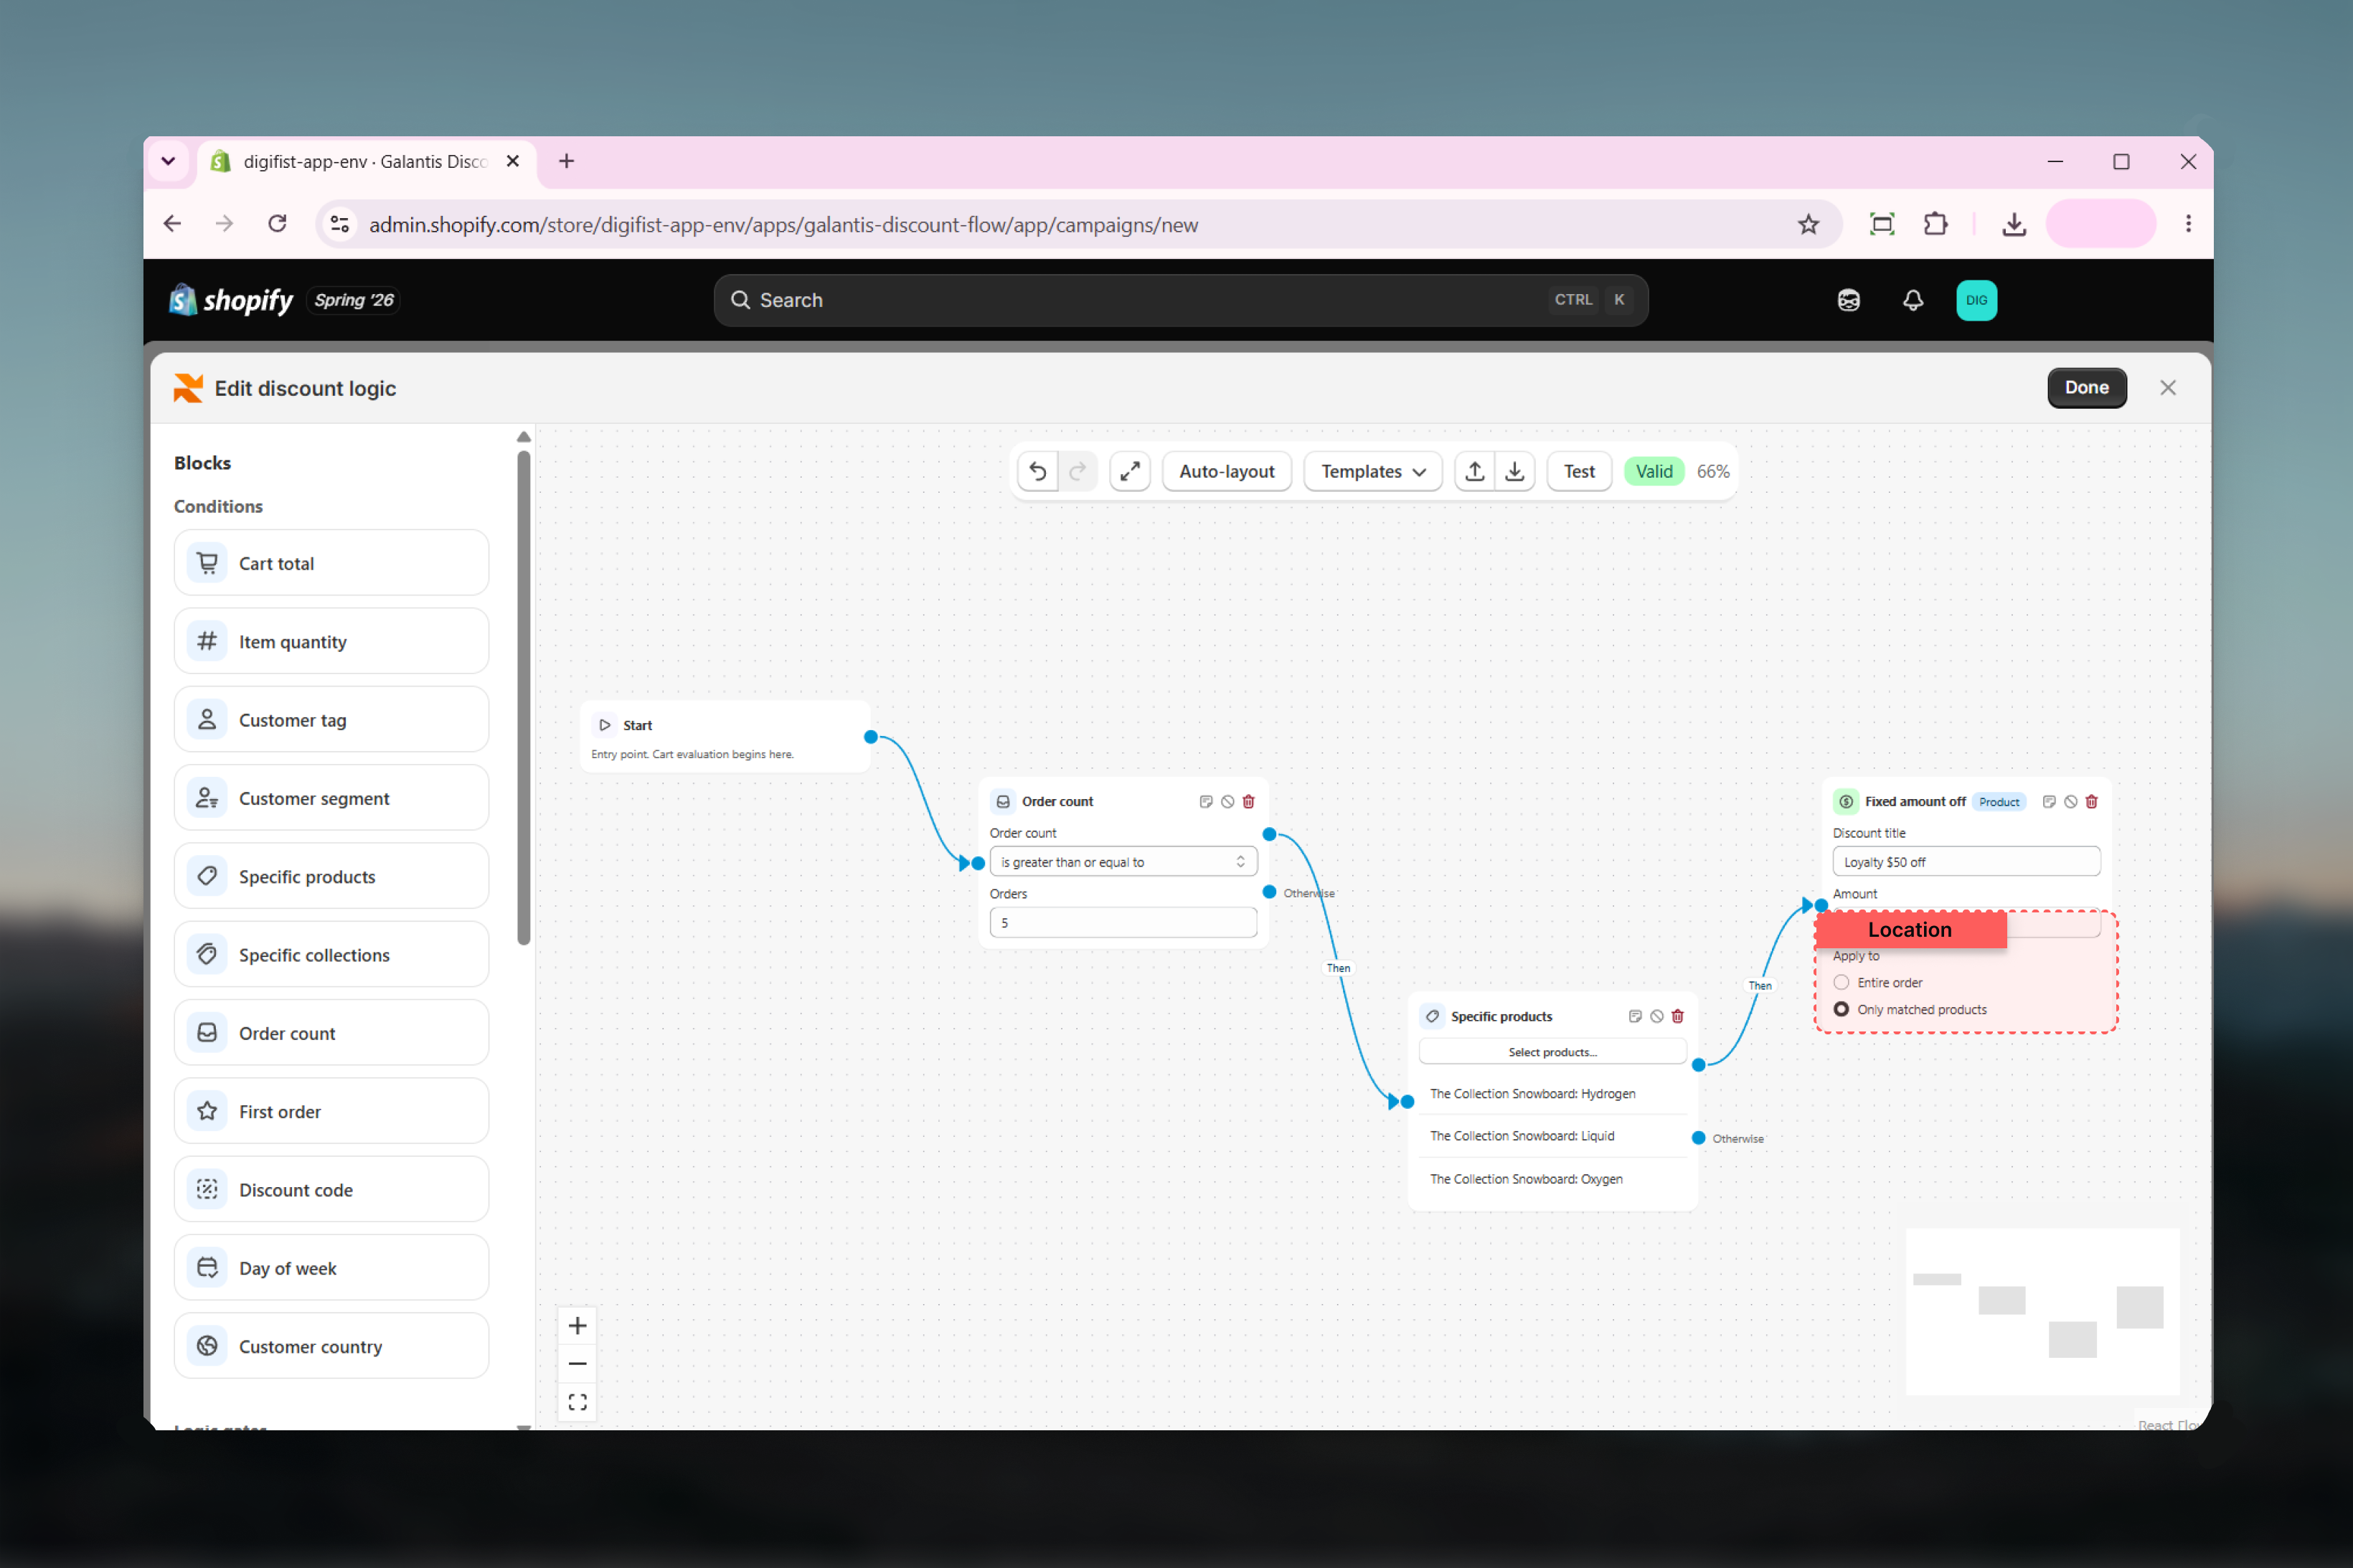Pick the Discount code condition block
The image size is (2353, 1568).
click(x=331, y=1189)
